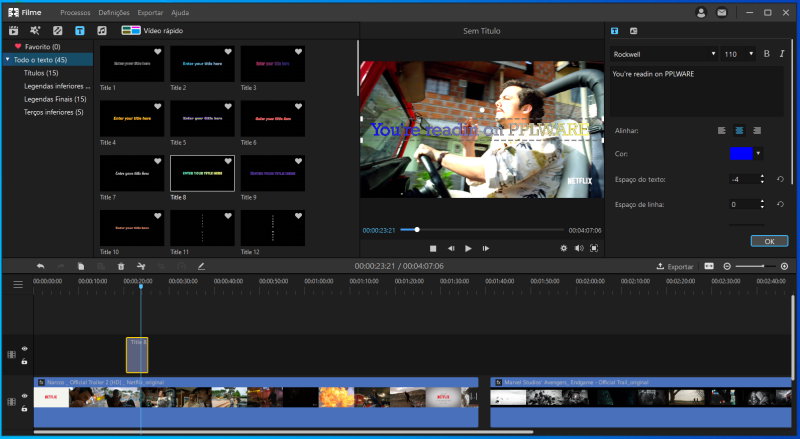This screenshot has width=800, height=439.
Task: Click the undo arrow in timeline toolbar
Action: click(40, 266)
